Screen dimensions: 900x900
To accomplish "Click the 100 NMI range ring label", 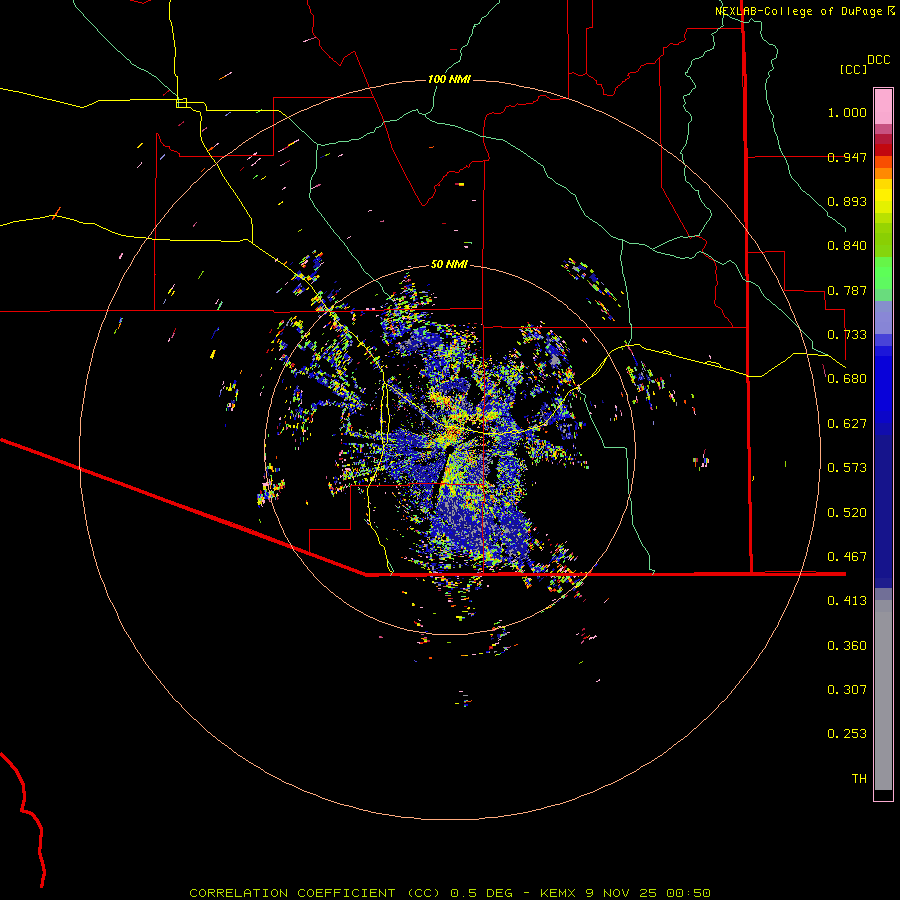I will click(x=449, y=79).
